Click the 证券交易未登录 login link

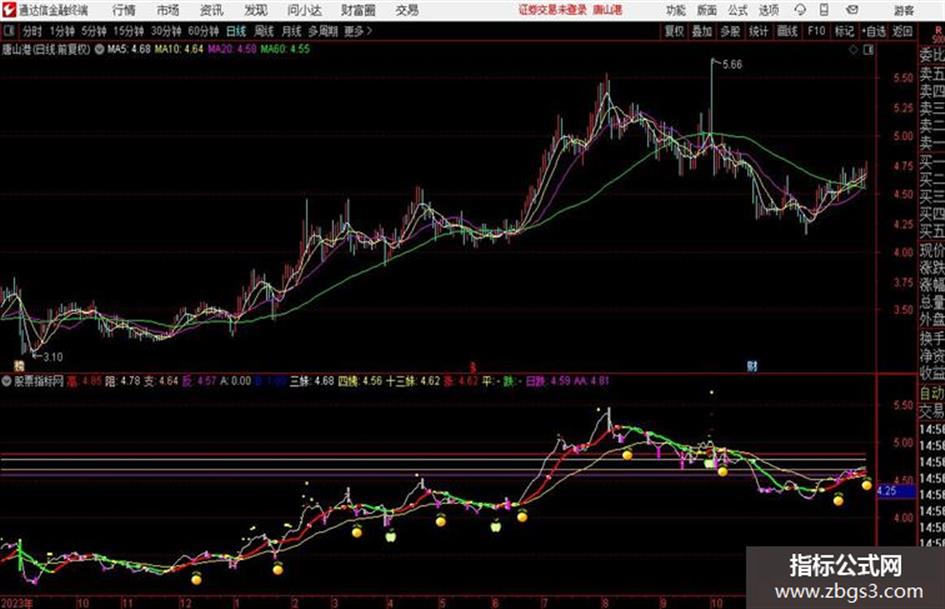pos(552,10)
